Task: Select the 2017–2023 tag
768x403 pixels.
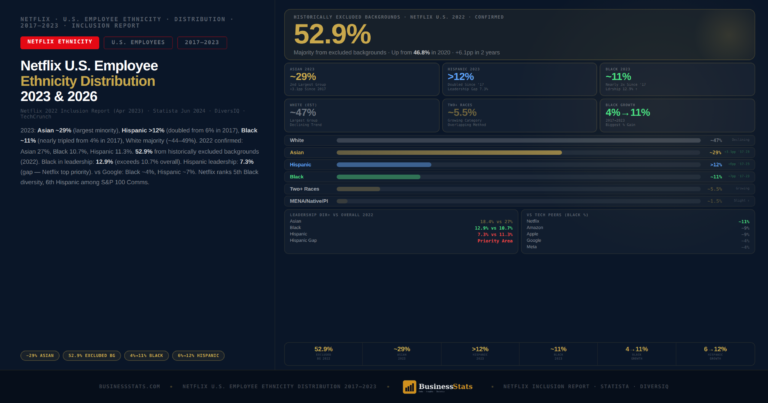Action: [202, 43]
